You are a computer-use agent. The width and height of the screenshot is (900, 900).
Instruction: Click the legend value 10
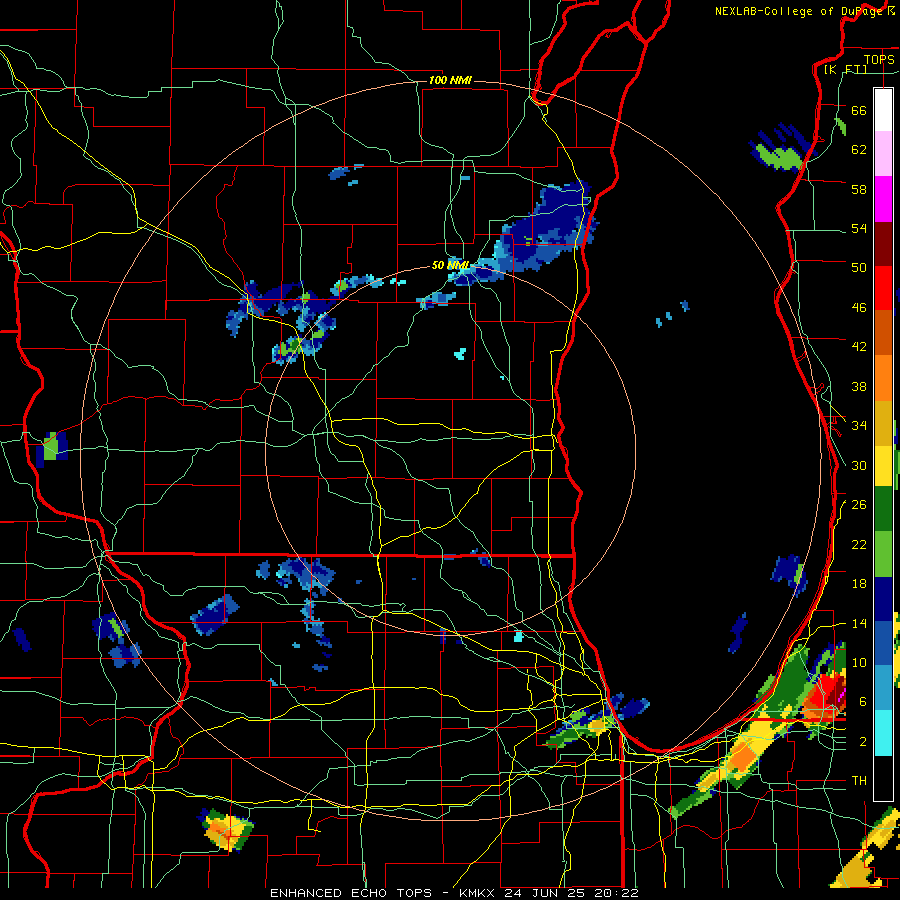(859, 662)
